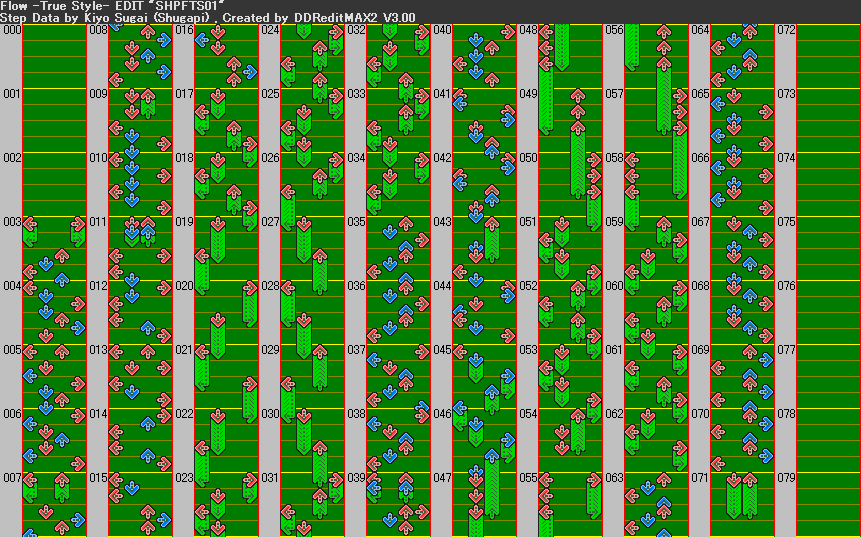Click the right freeze arrow starting measure 003
Screen dimensions: 861x537
78,231
